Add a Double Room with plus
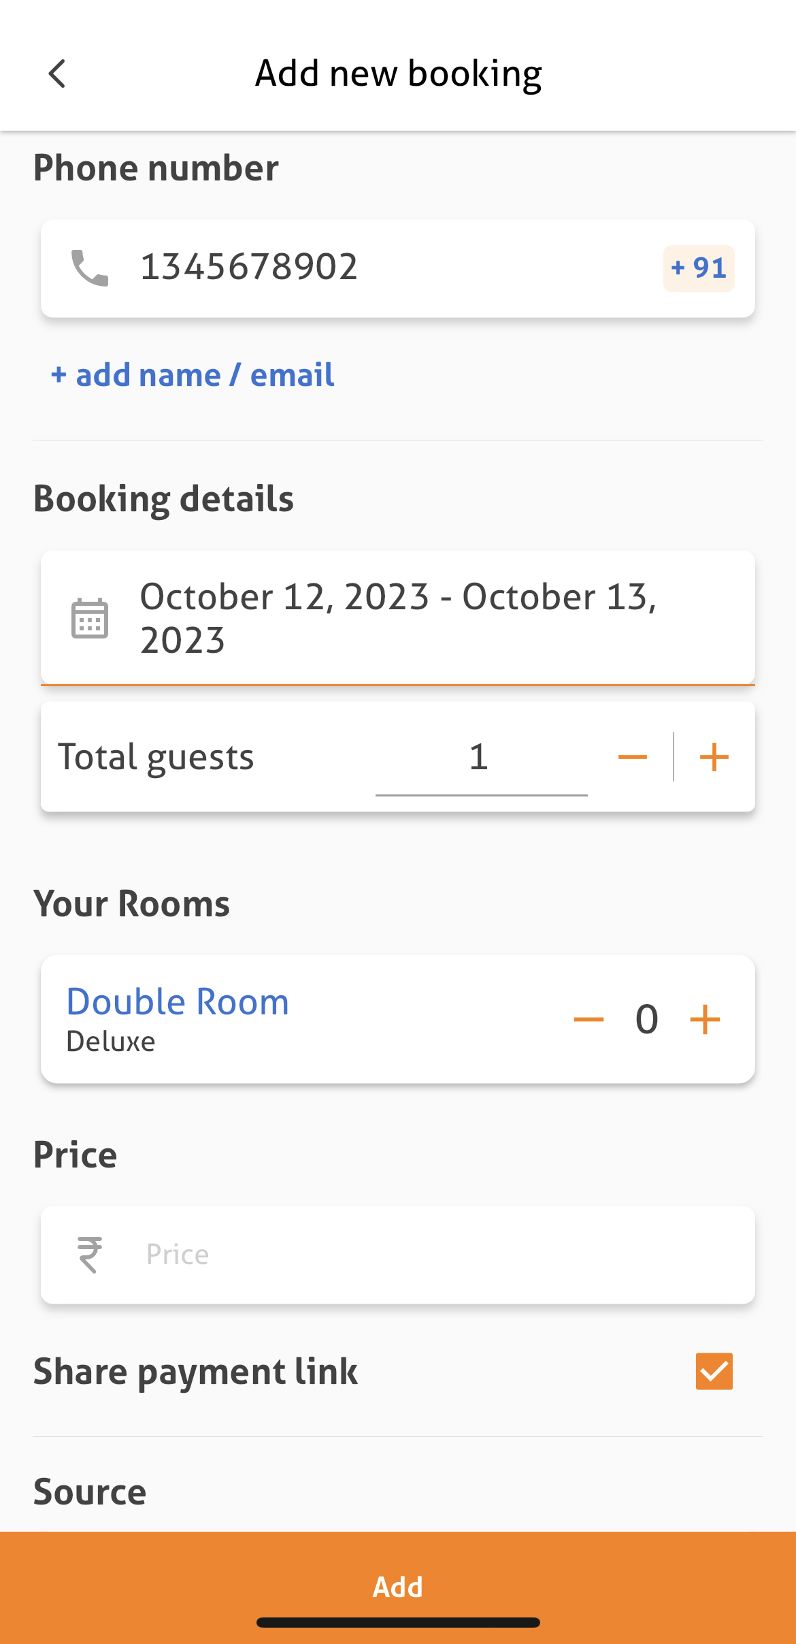The width and height of the screenshot is (796, 1644). (x=705, y=1019)
